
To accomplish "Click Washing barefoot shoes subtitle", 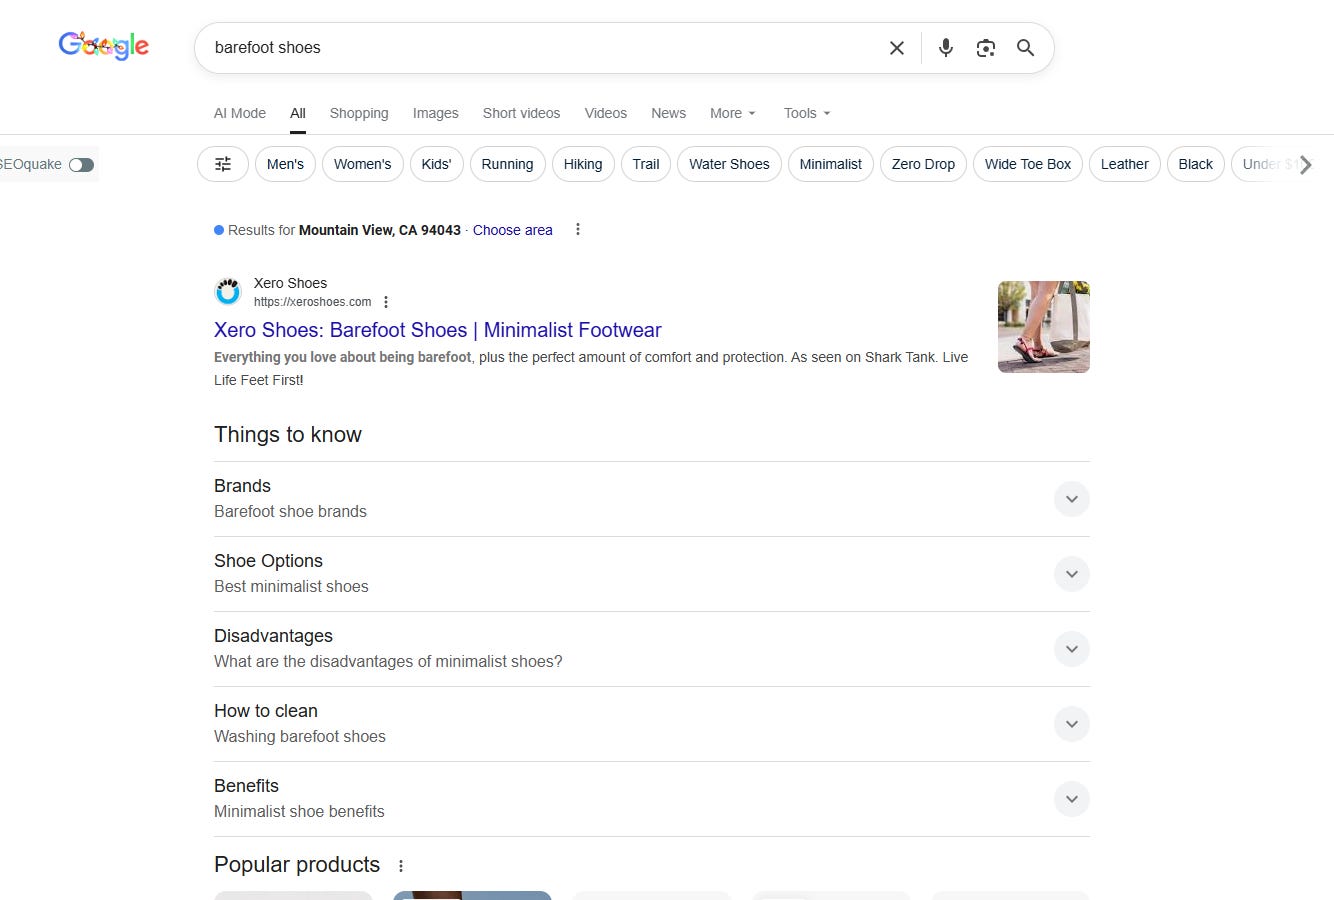I will click(x=300, y=736).
